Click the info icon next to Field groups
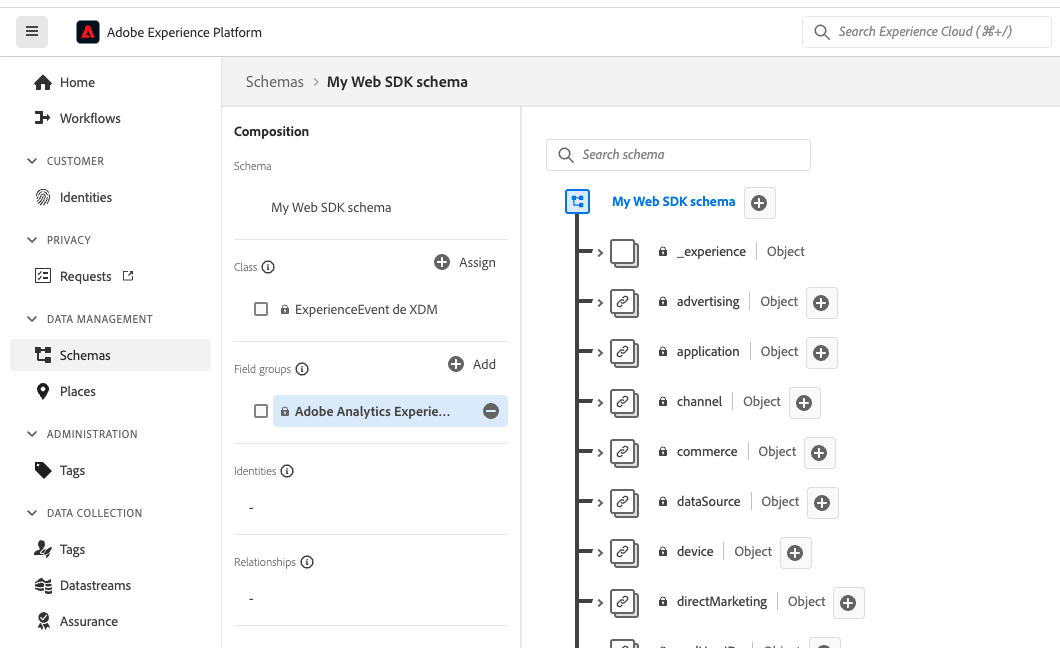The image size is (1060, 648). point(302,369)
